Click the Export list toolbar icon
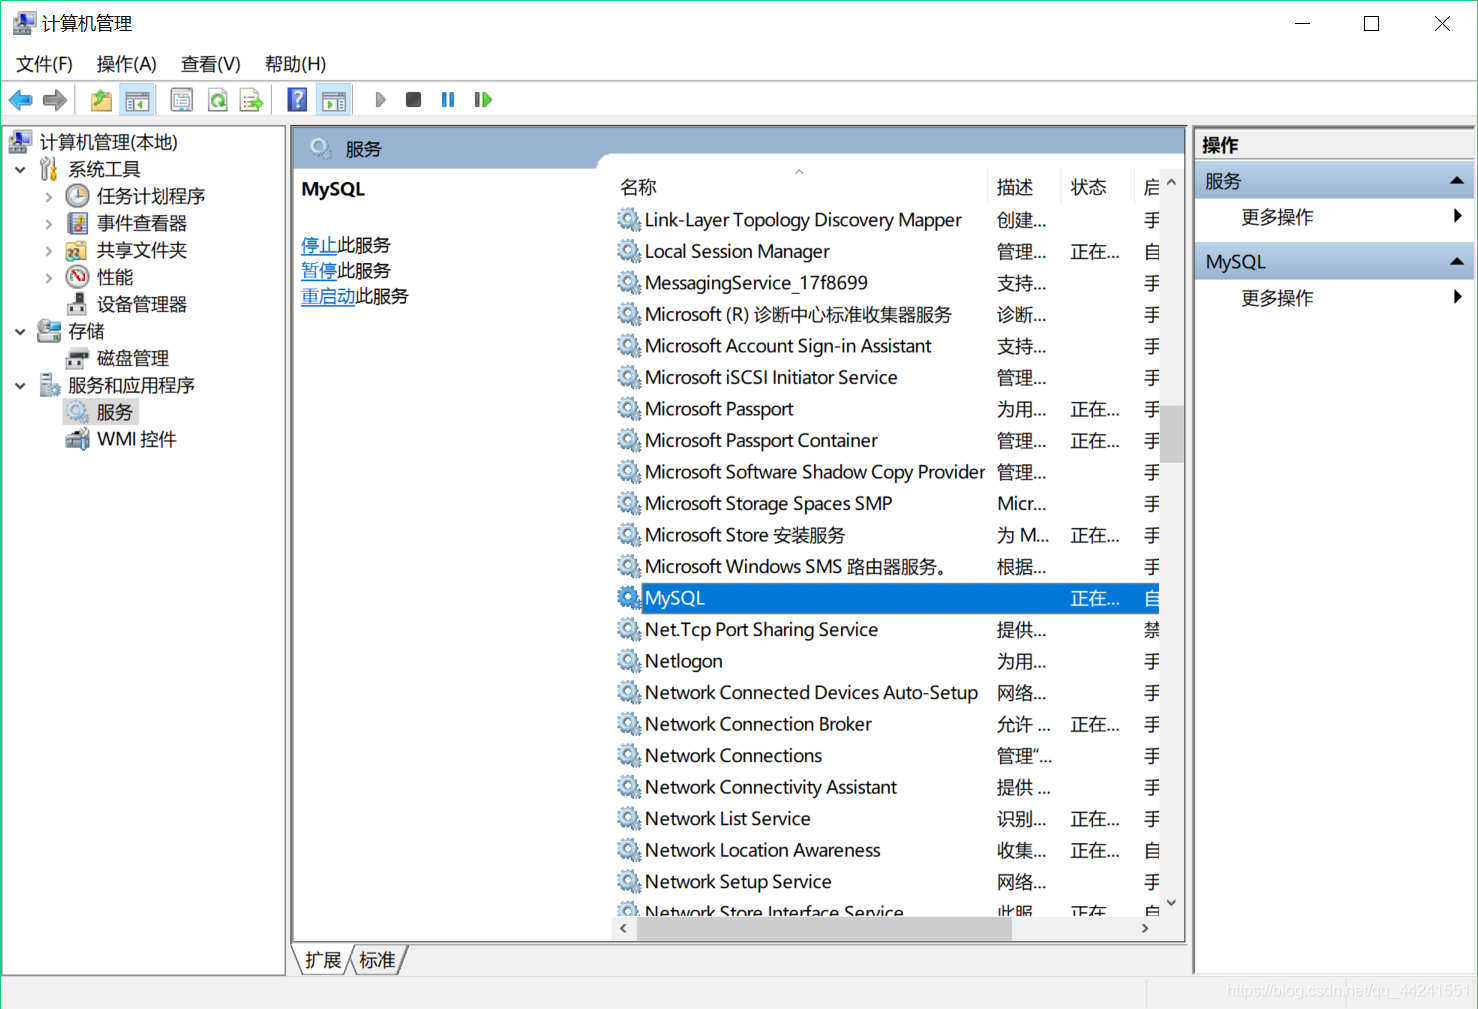Screen dimensions: 1478x1009 pyautogui.click(x=251, y=100)
